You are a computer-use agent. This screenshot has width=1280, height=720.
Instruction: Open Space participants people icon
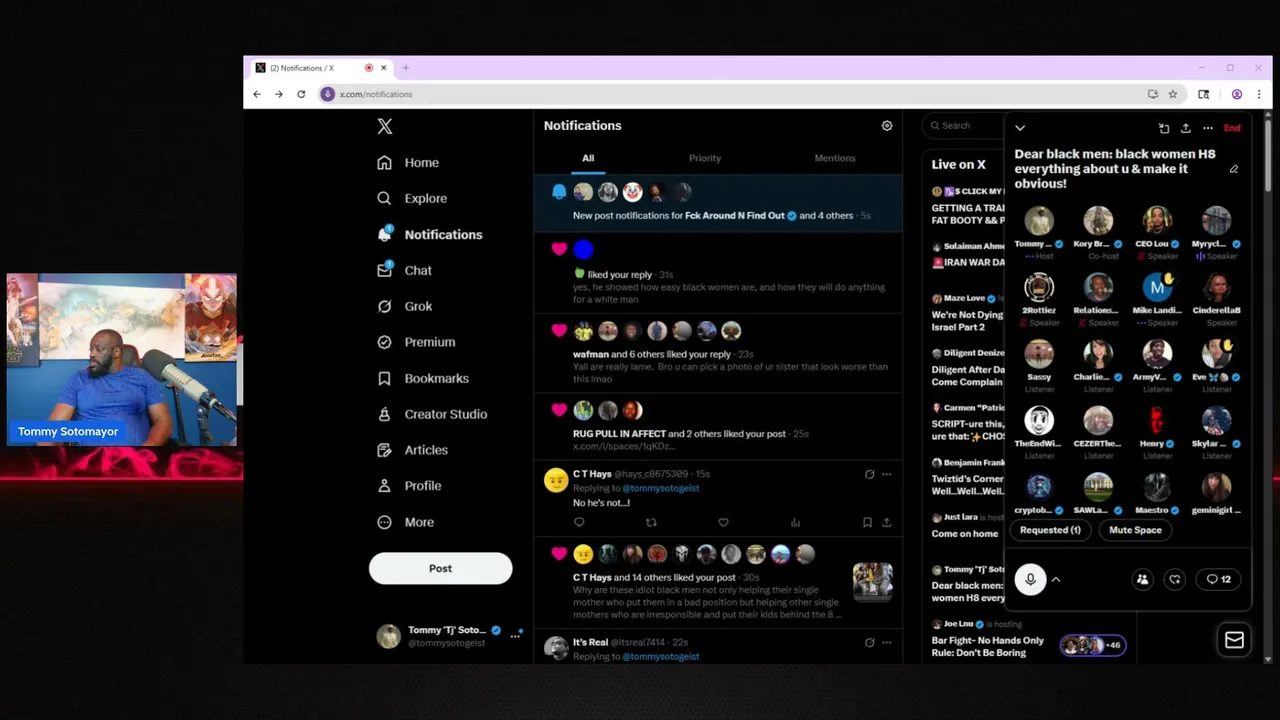pyautogui.click(x=1142, y=579)
